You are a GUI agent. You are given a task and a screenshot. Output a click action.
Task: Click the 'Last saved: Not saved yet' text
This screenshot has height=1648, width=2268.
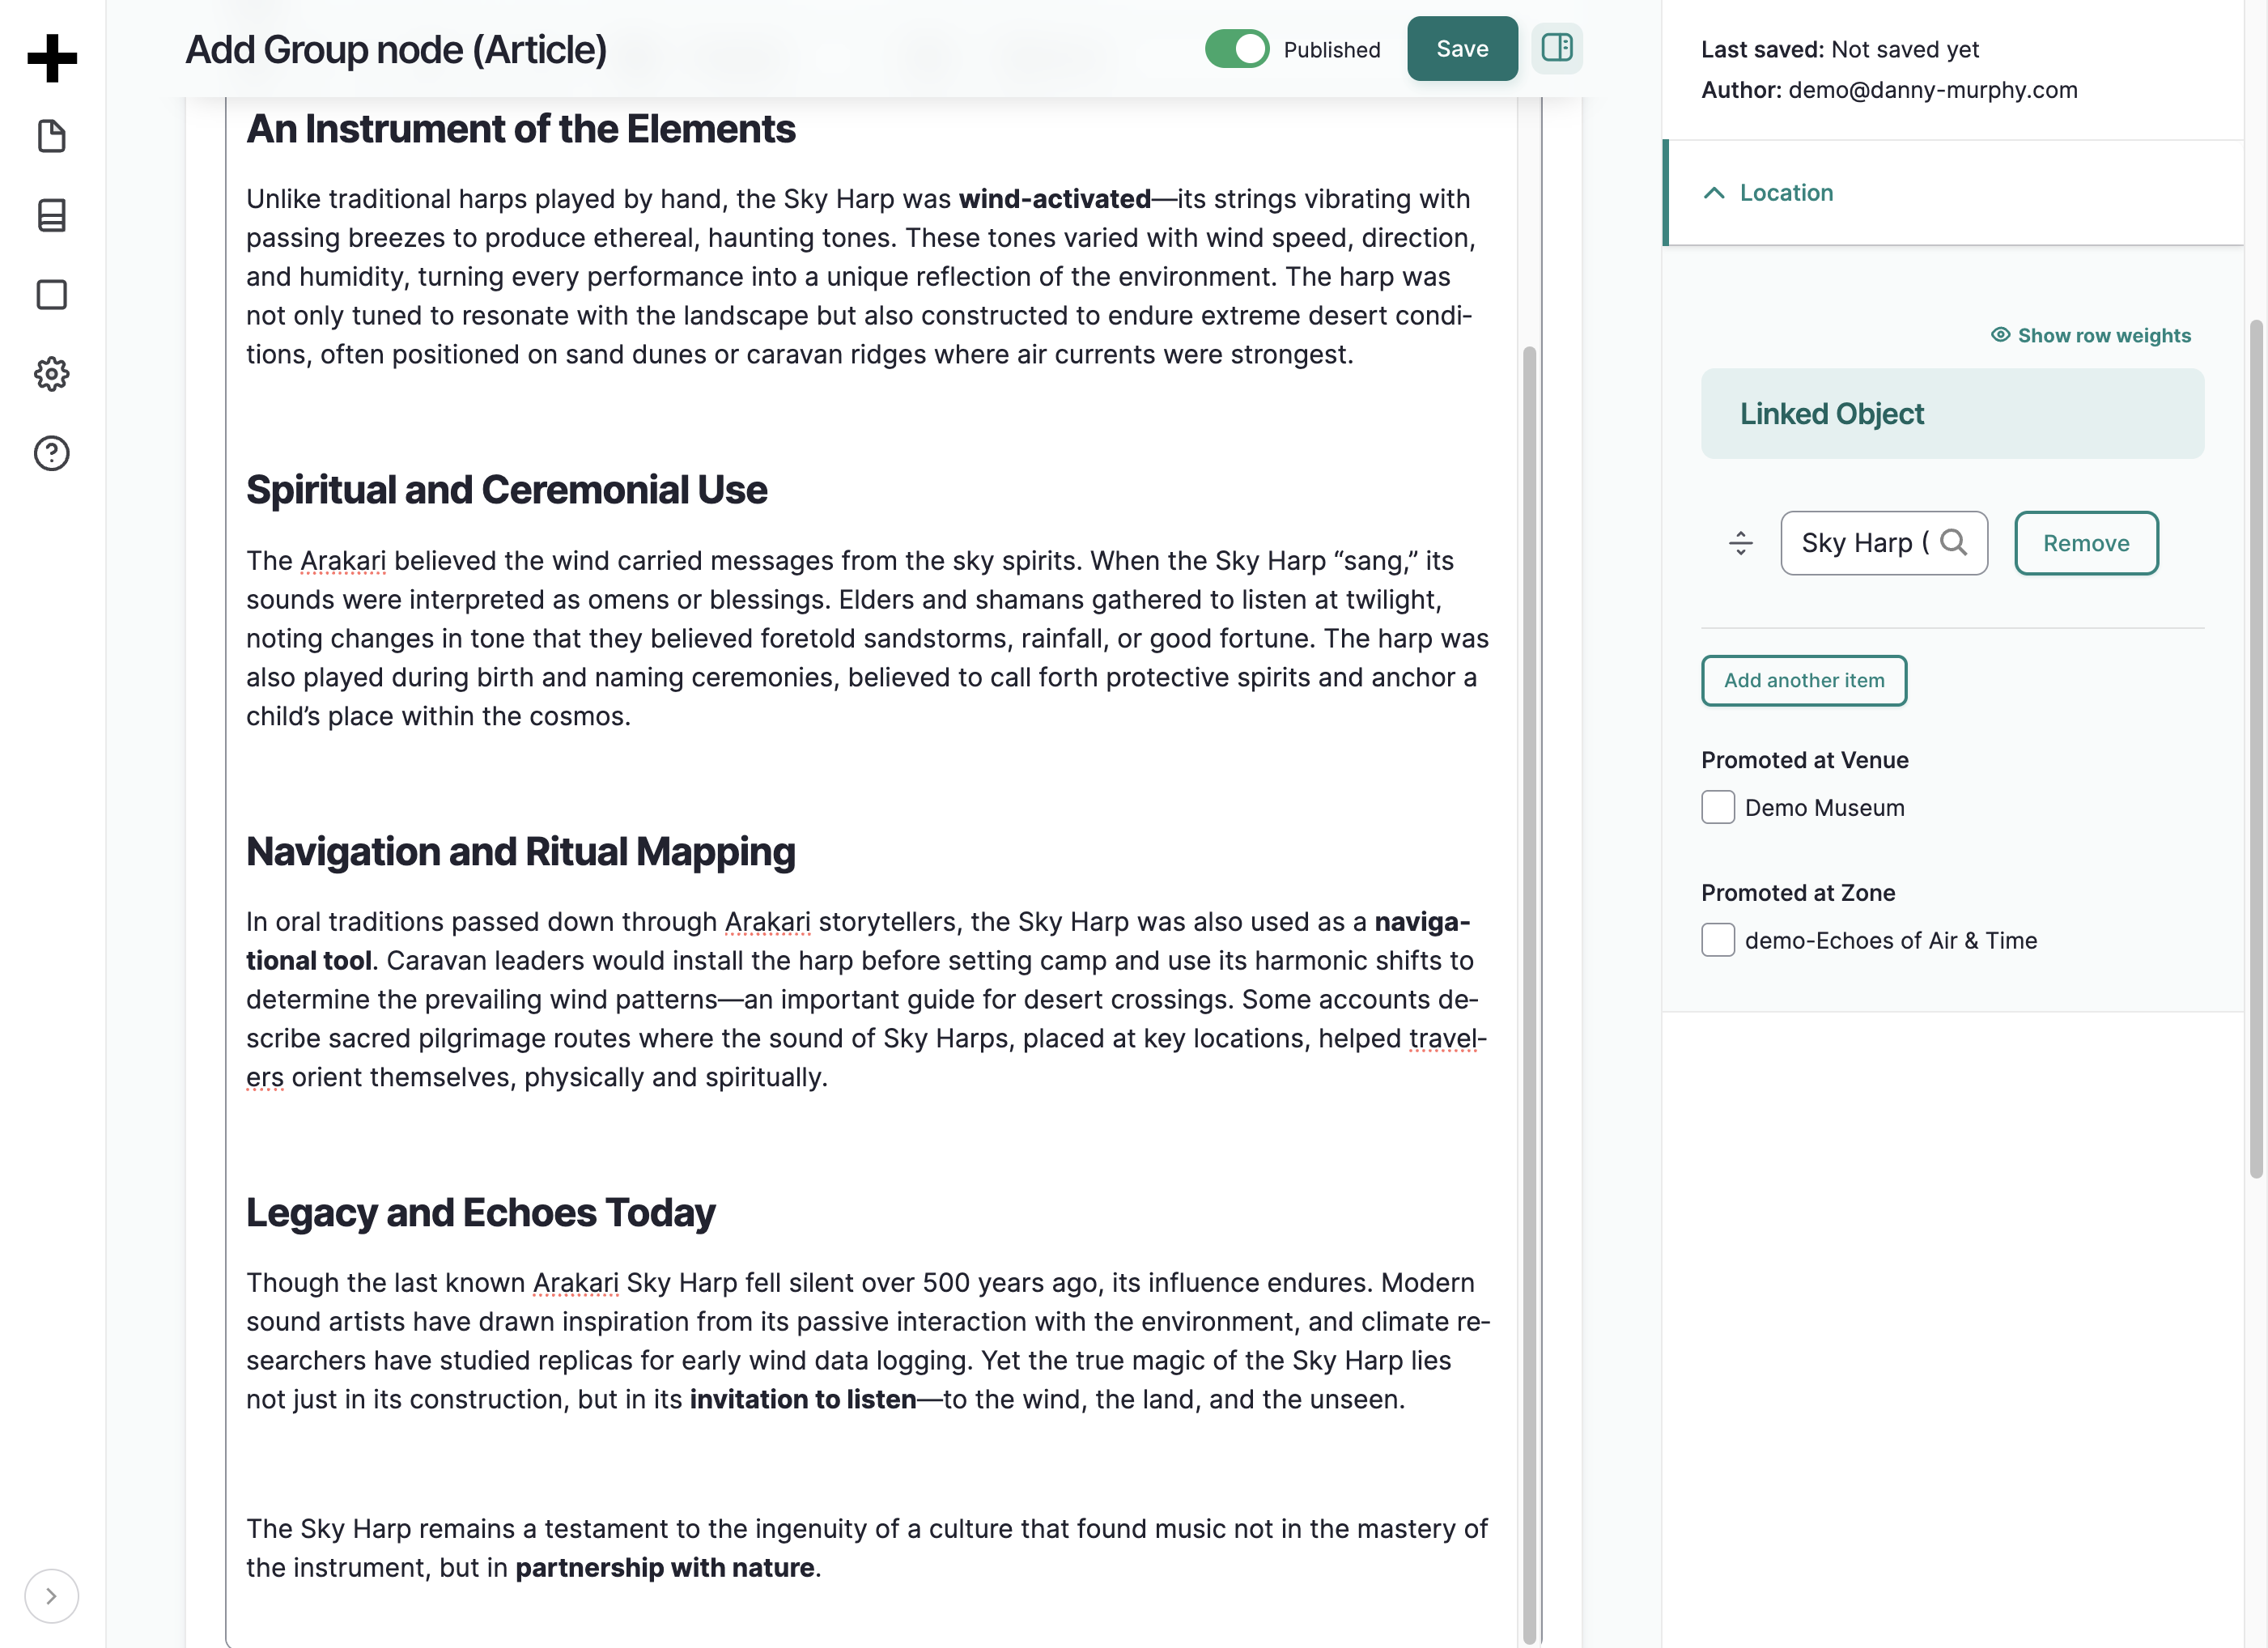1840,49
